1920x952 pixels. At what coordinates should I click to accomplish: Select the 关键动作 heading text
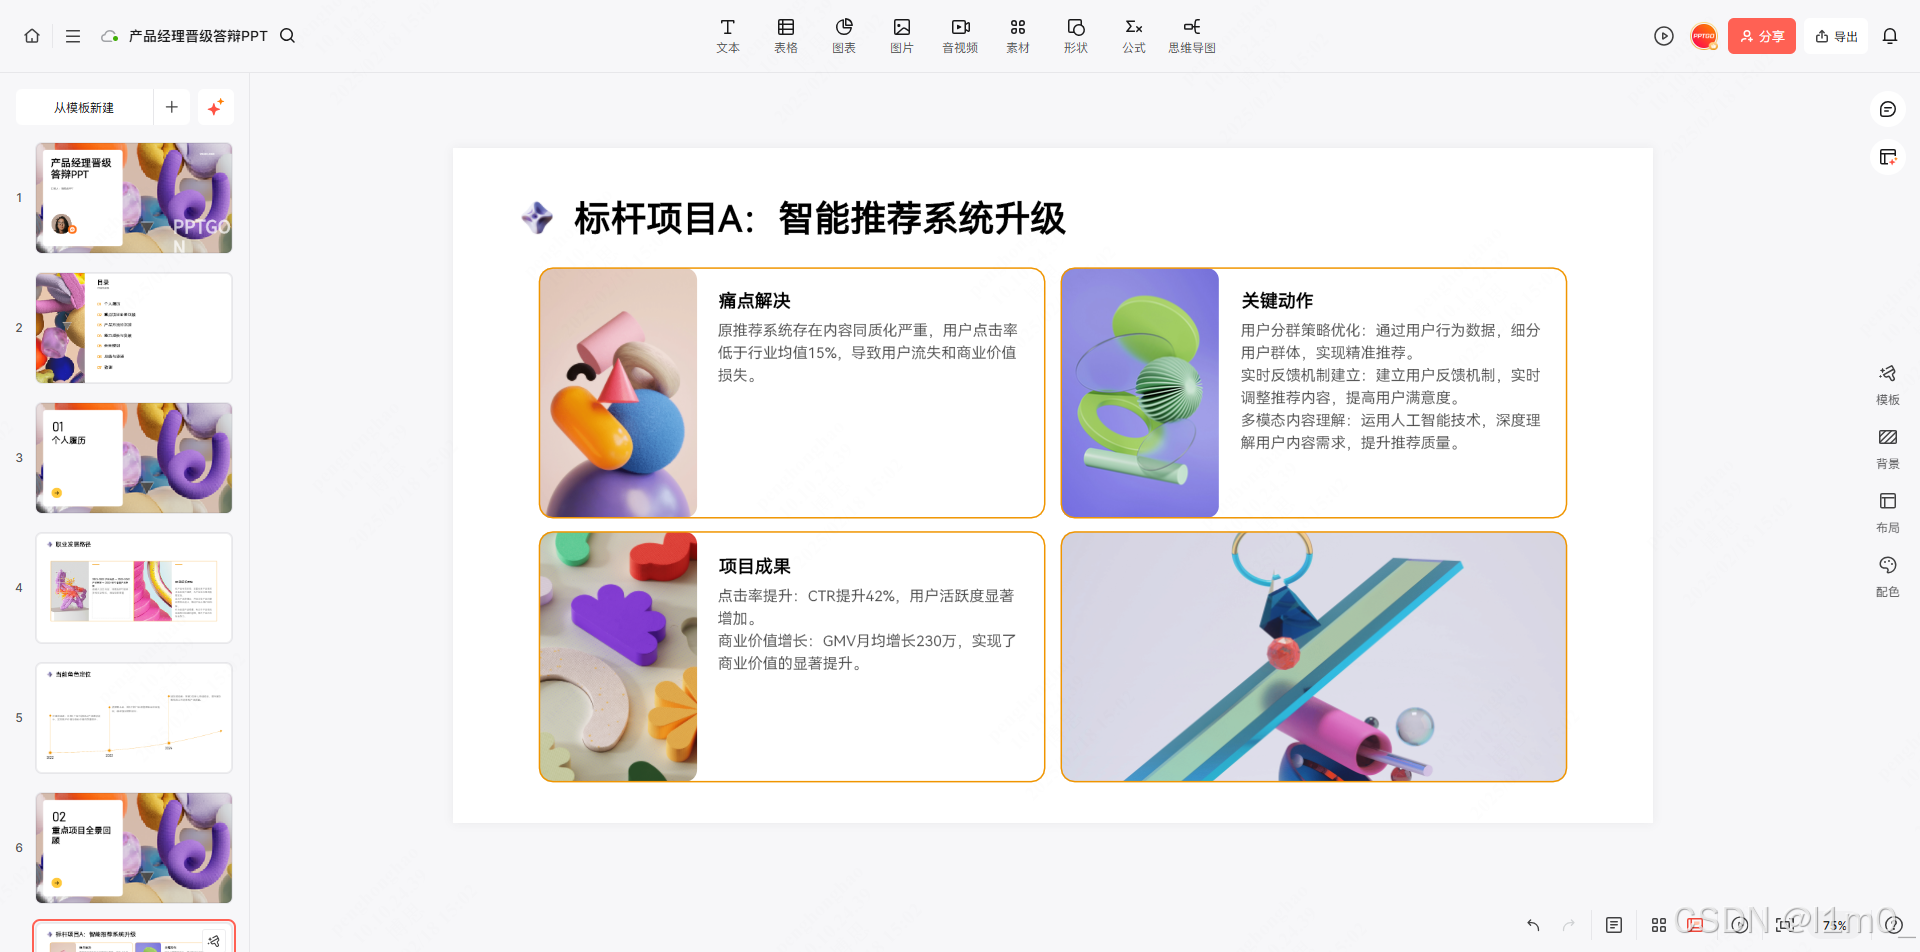point(1277,300)
